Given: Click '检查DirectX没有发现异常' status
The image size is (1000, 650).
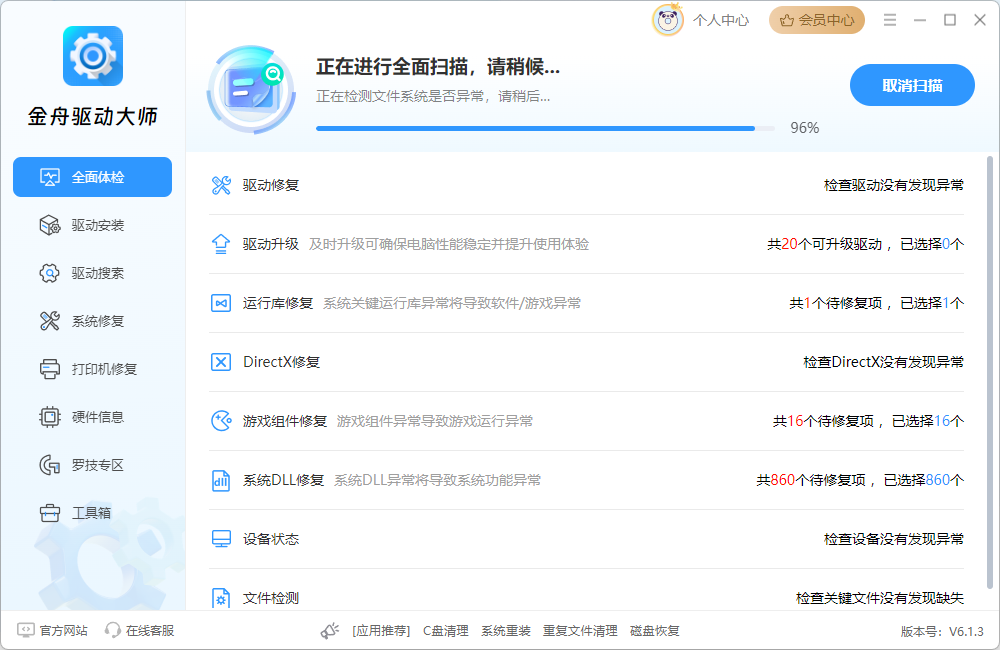Looking at the screenshot, I should pyautogui.click(x=883, y=362).
